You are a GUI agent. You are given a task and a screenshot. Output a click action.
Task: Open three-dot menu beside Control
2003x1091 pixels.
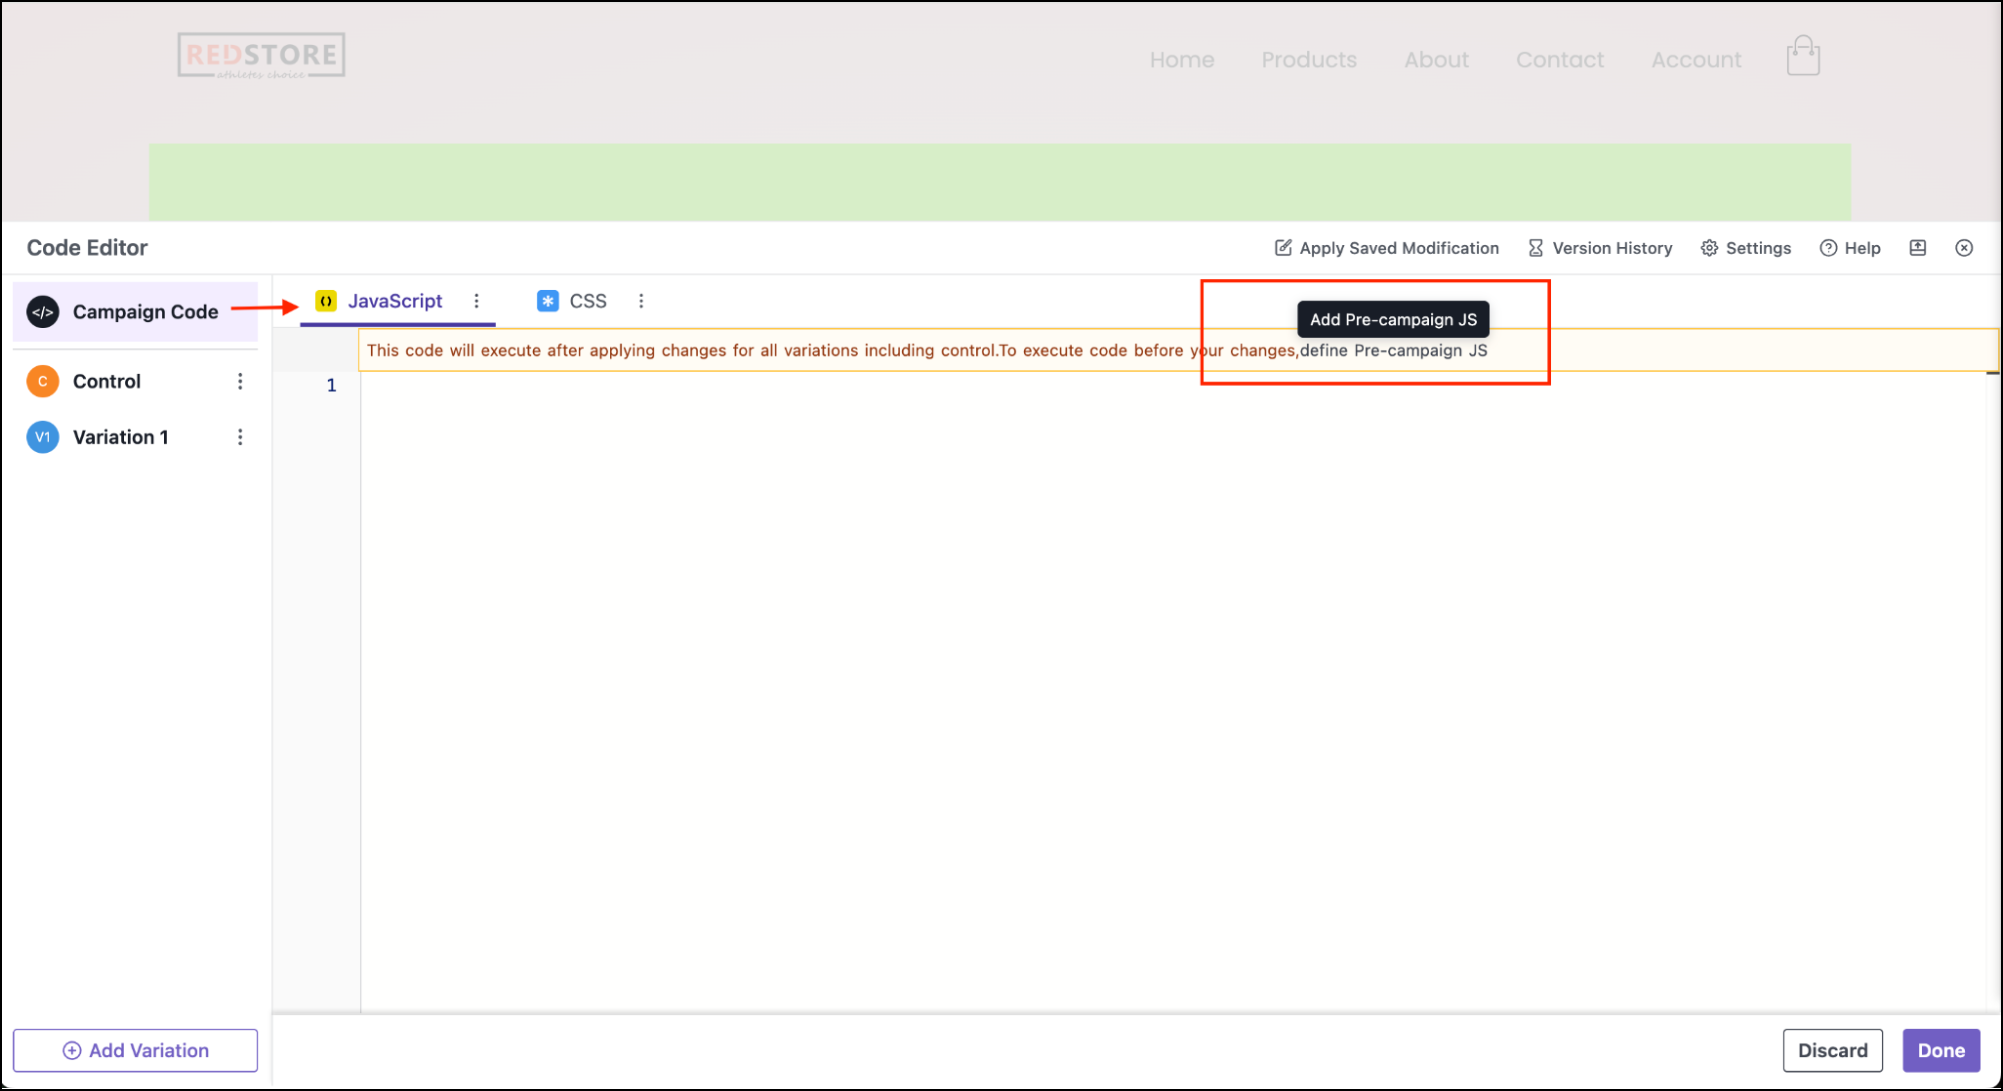(240, 381)
